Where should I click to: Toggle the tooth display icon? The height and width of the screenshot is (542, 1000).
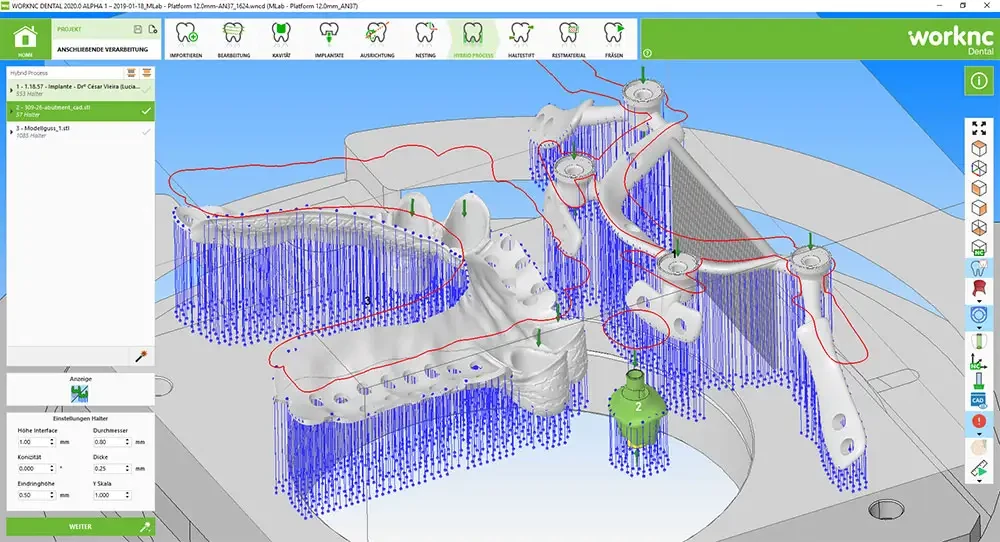[979, 268]
